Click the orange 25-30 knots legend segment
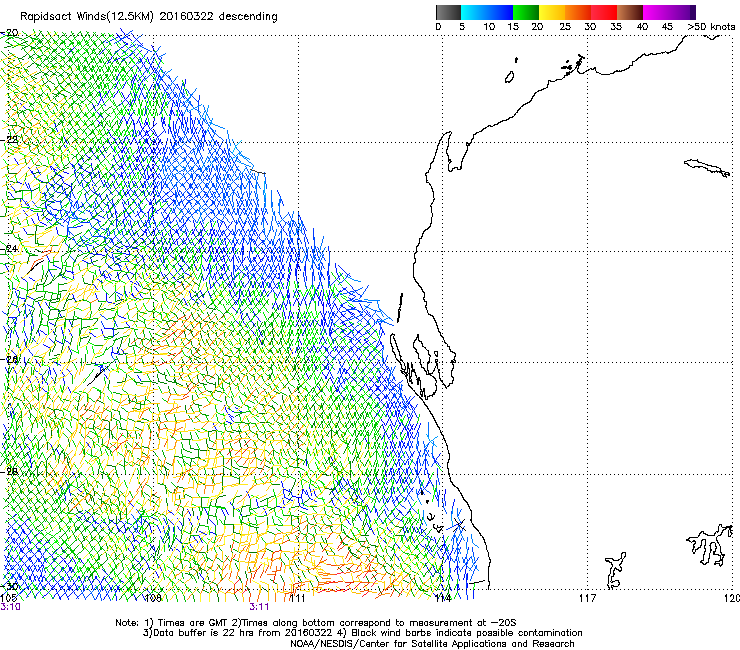 click(x=578, y=12)
